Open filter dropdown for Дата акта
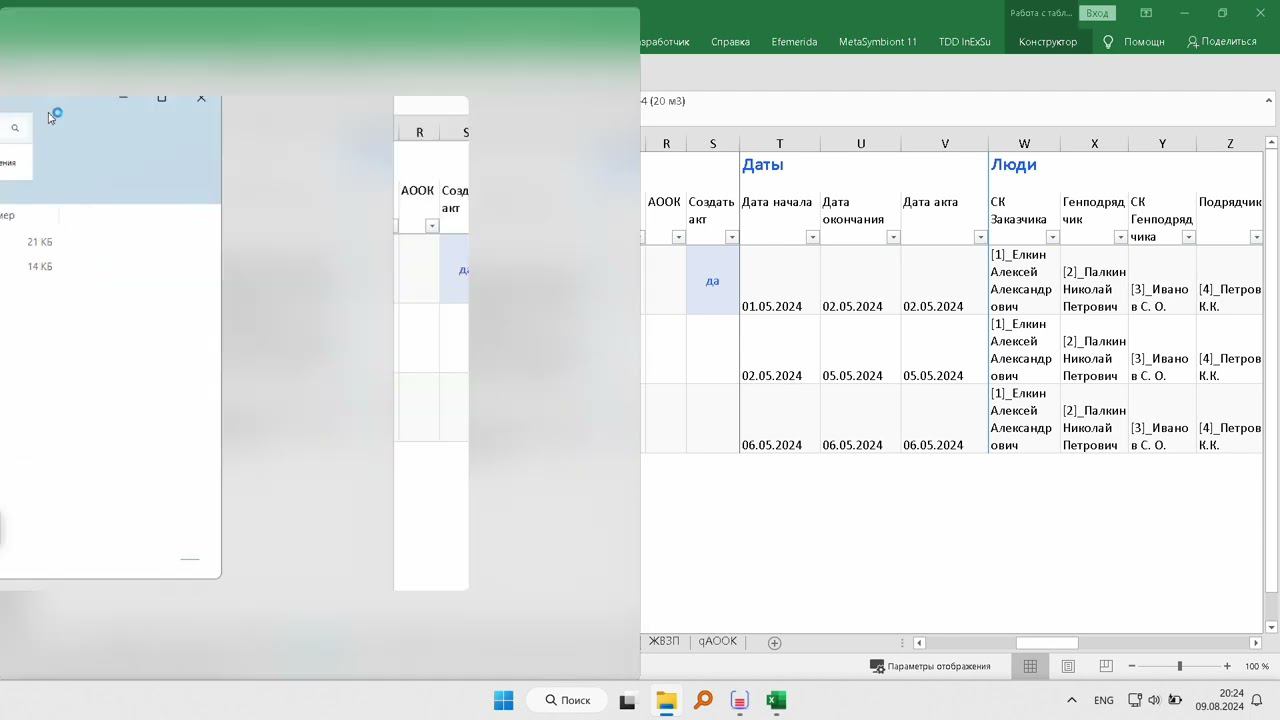Image resolution: width=1280 pixels, height=720 pixels. (980, 237)
